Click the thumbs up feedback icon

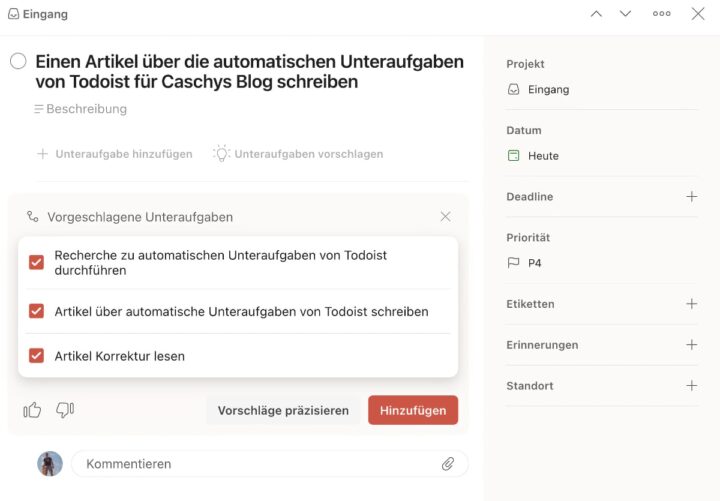[32, 410]
